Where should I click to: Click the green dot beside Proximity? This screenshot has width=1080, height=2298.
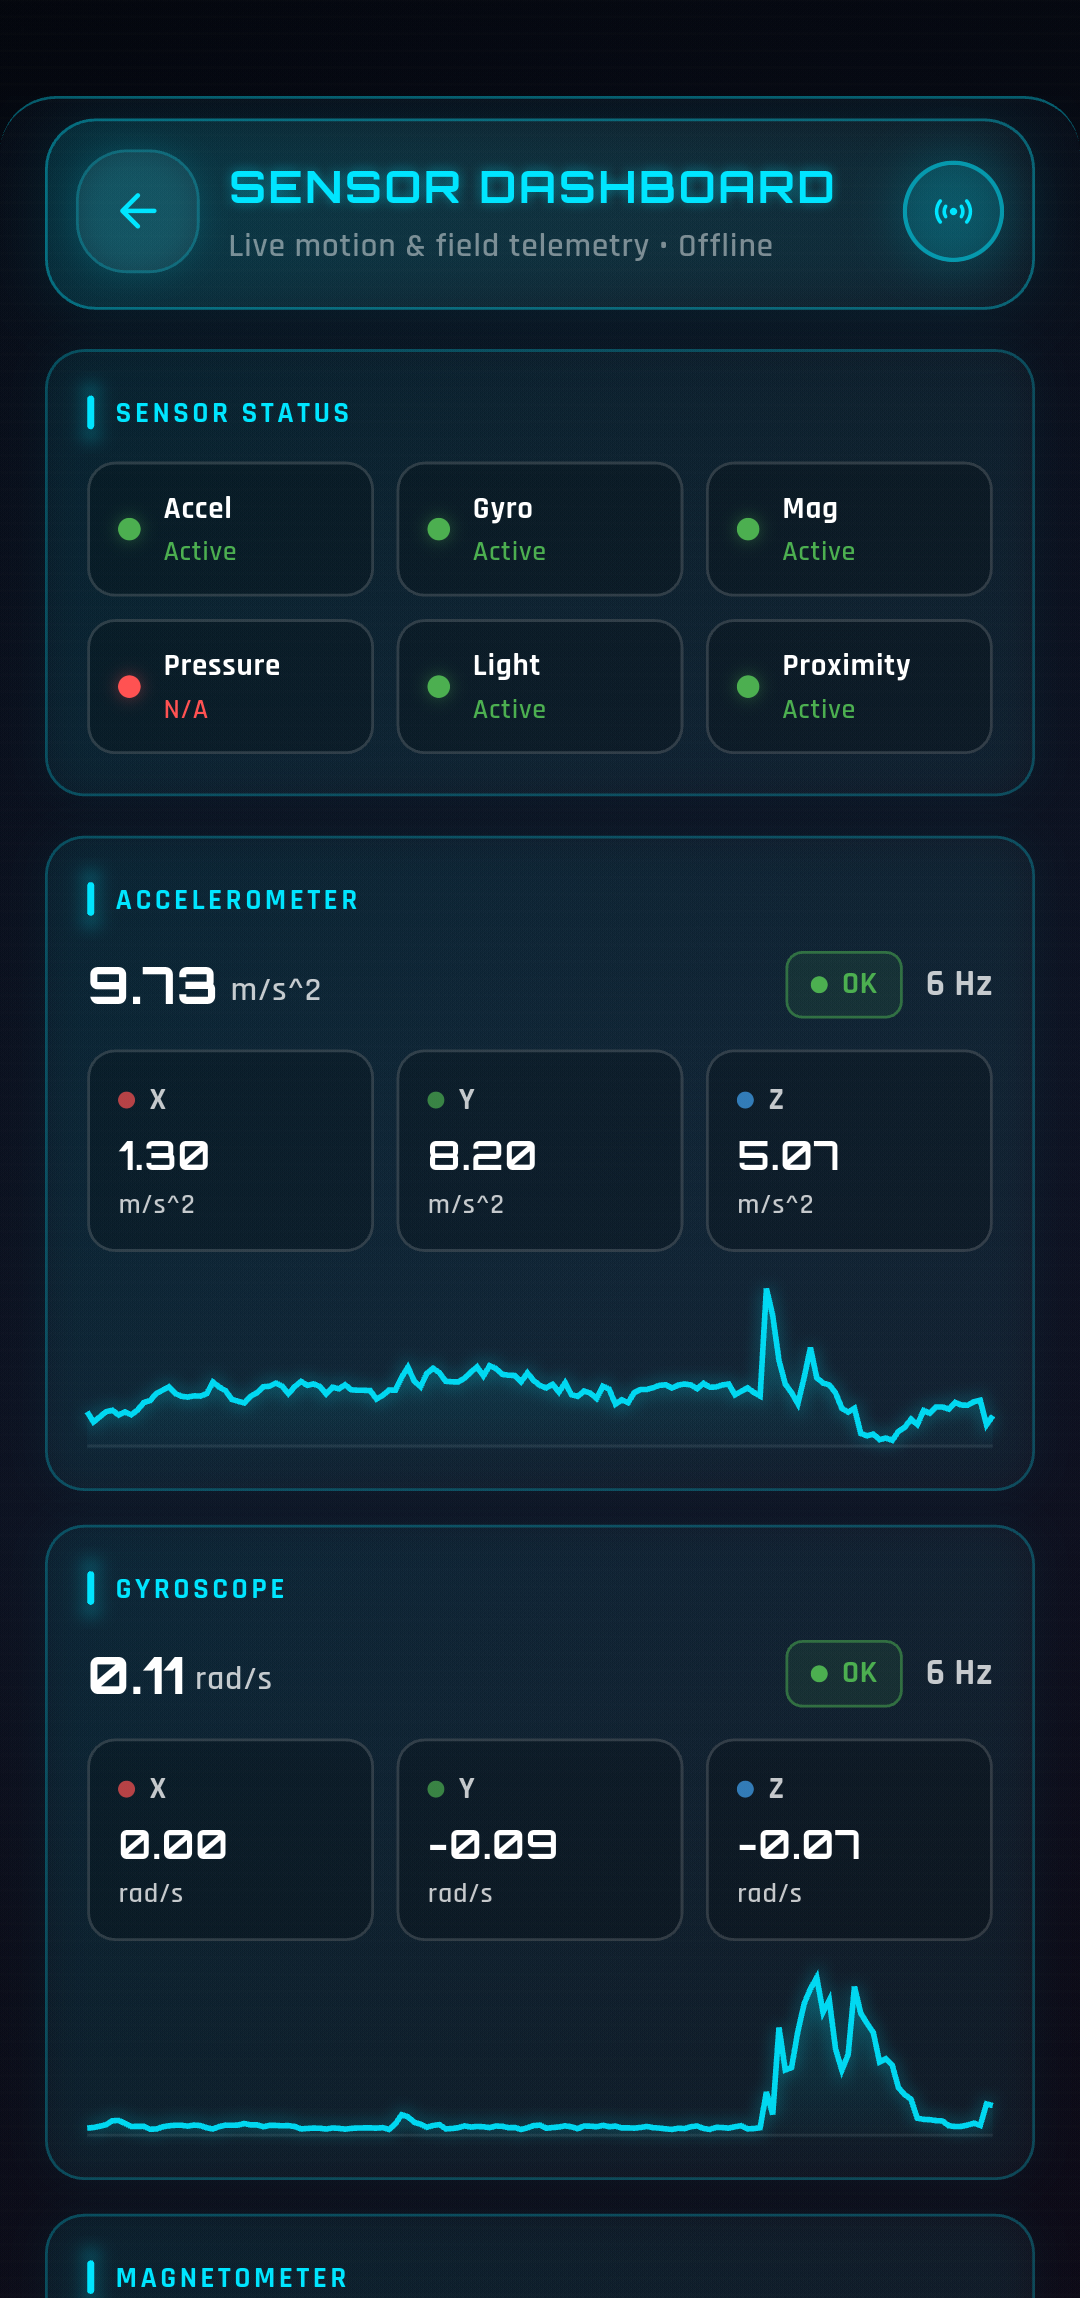click(x=748, y=686)
